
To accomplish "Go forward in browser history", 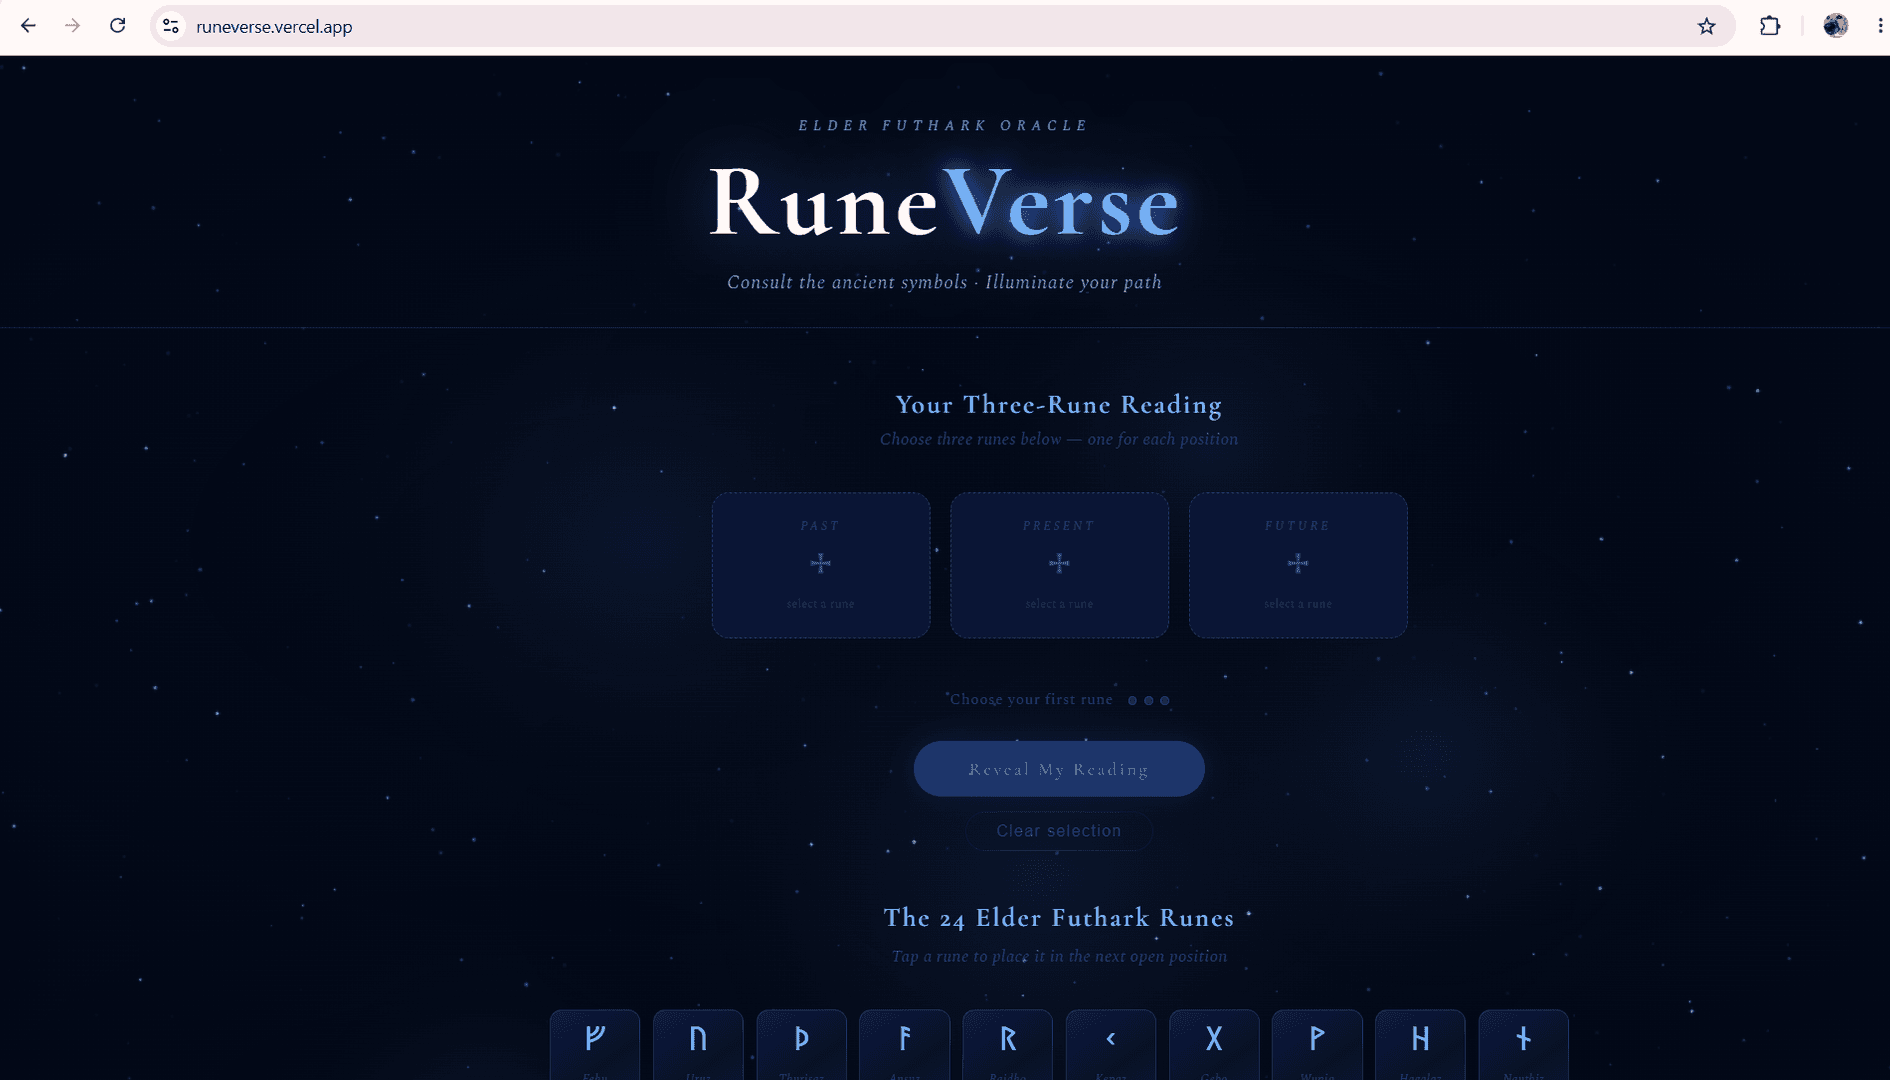I will tap(72, 26).
